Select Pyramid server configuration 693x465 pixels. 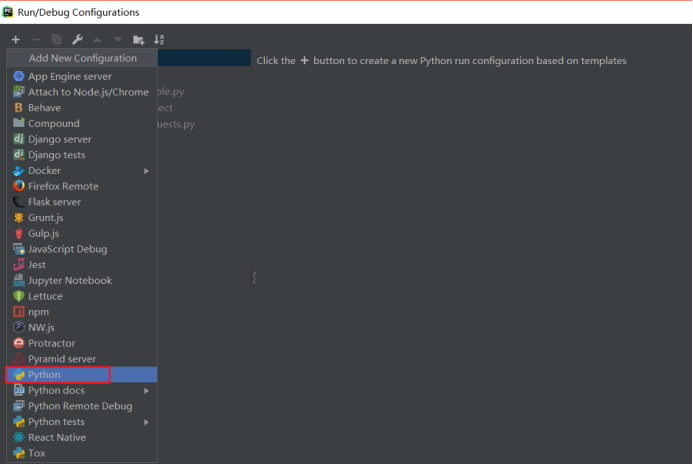click(x=82, y=359)
